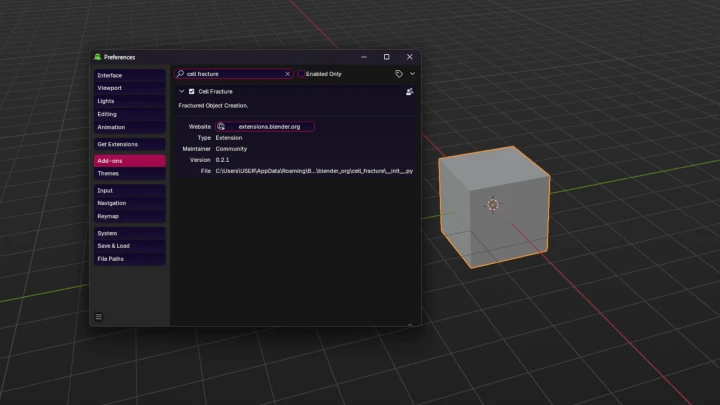
Task: Open the add-on settings dropdown arrow
Action: click(x=412, y=73)
